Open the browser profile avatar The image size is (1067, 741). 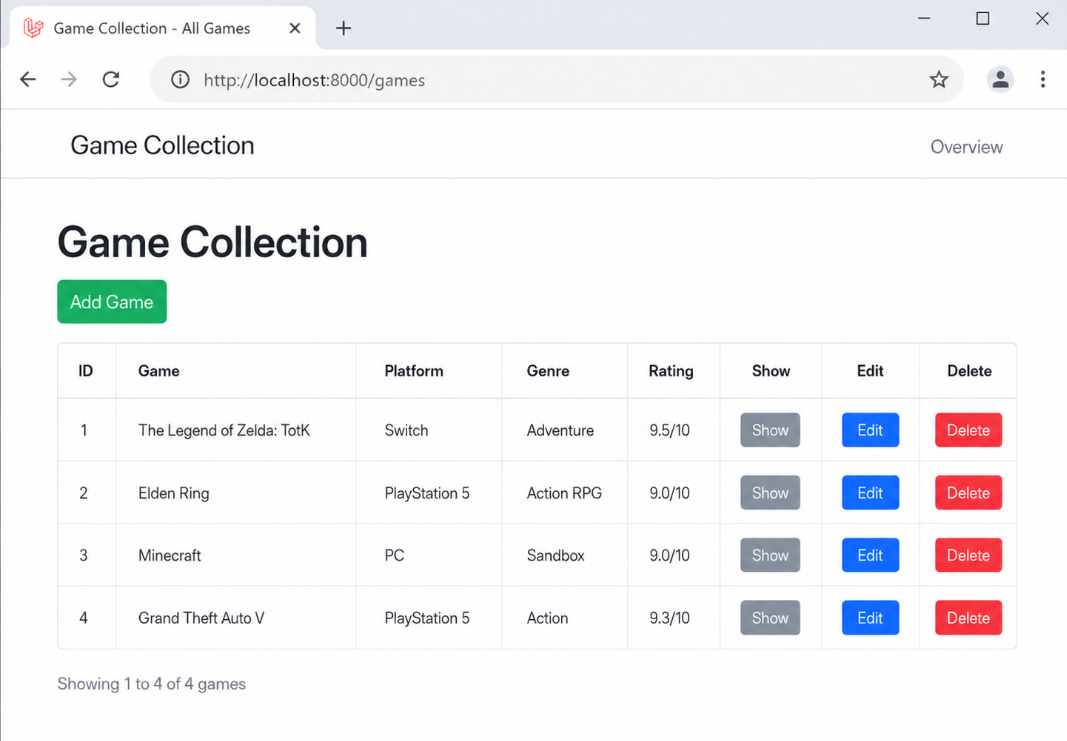pos(1000,80)
